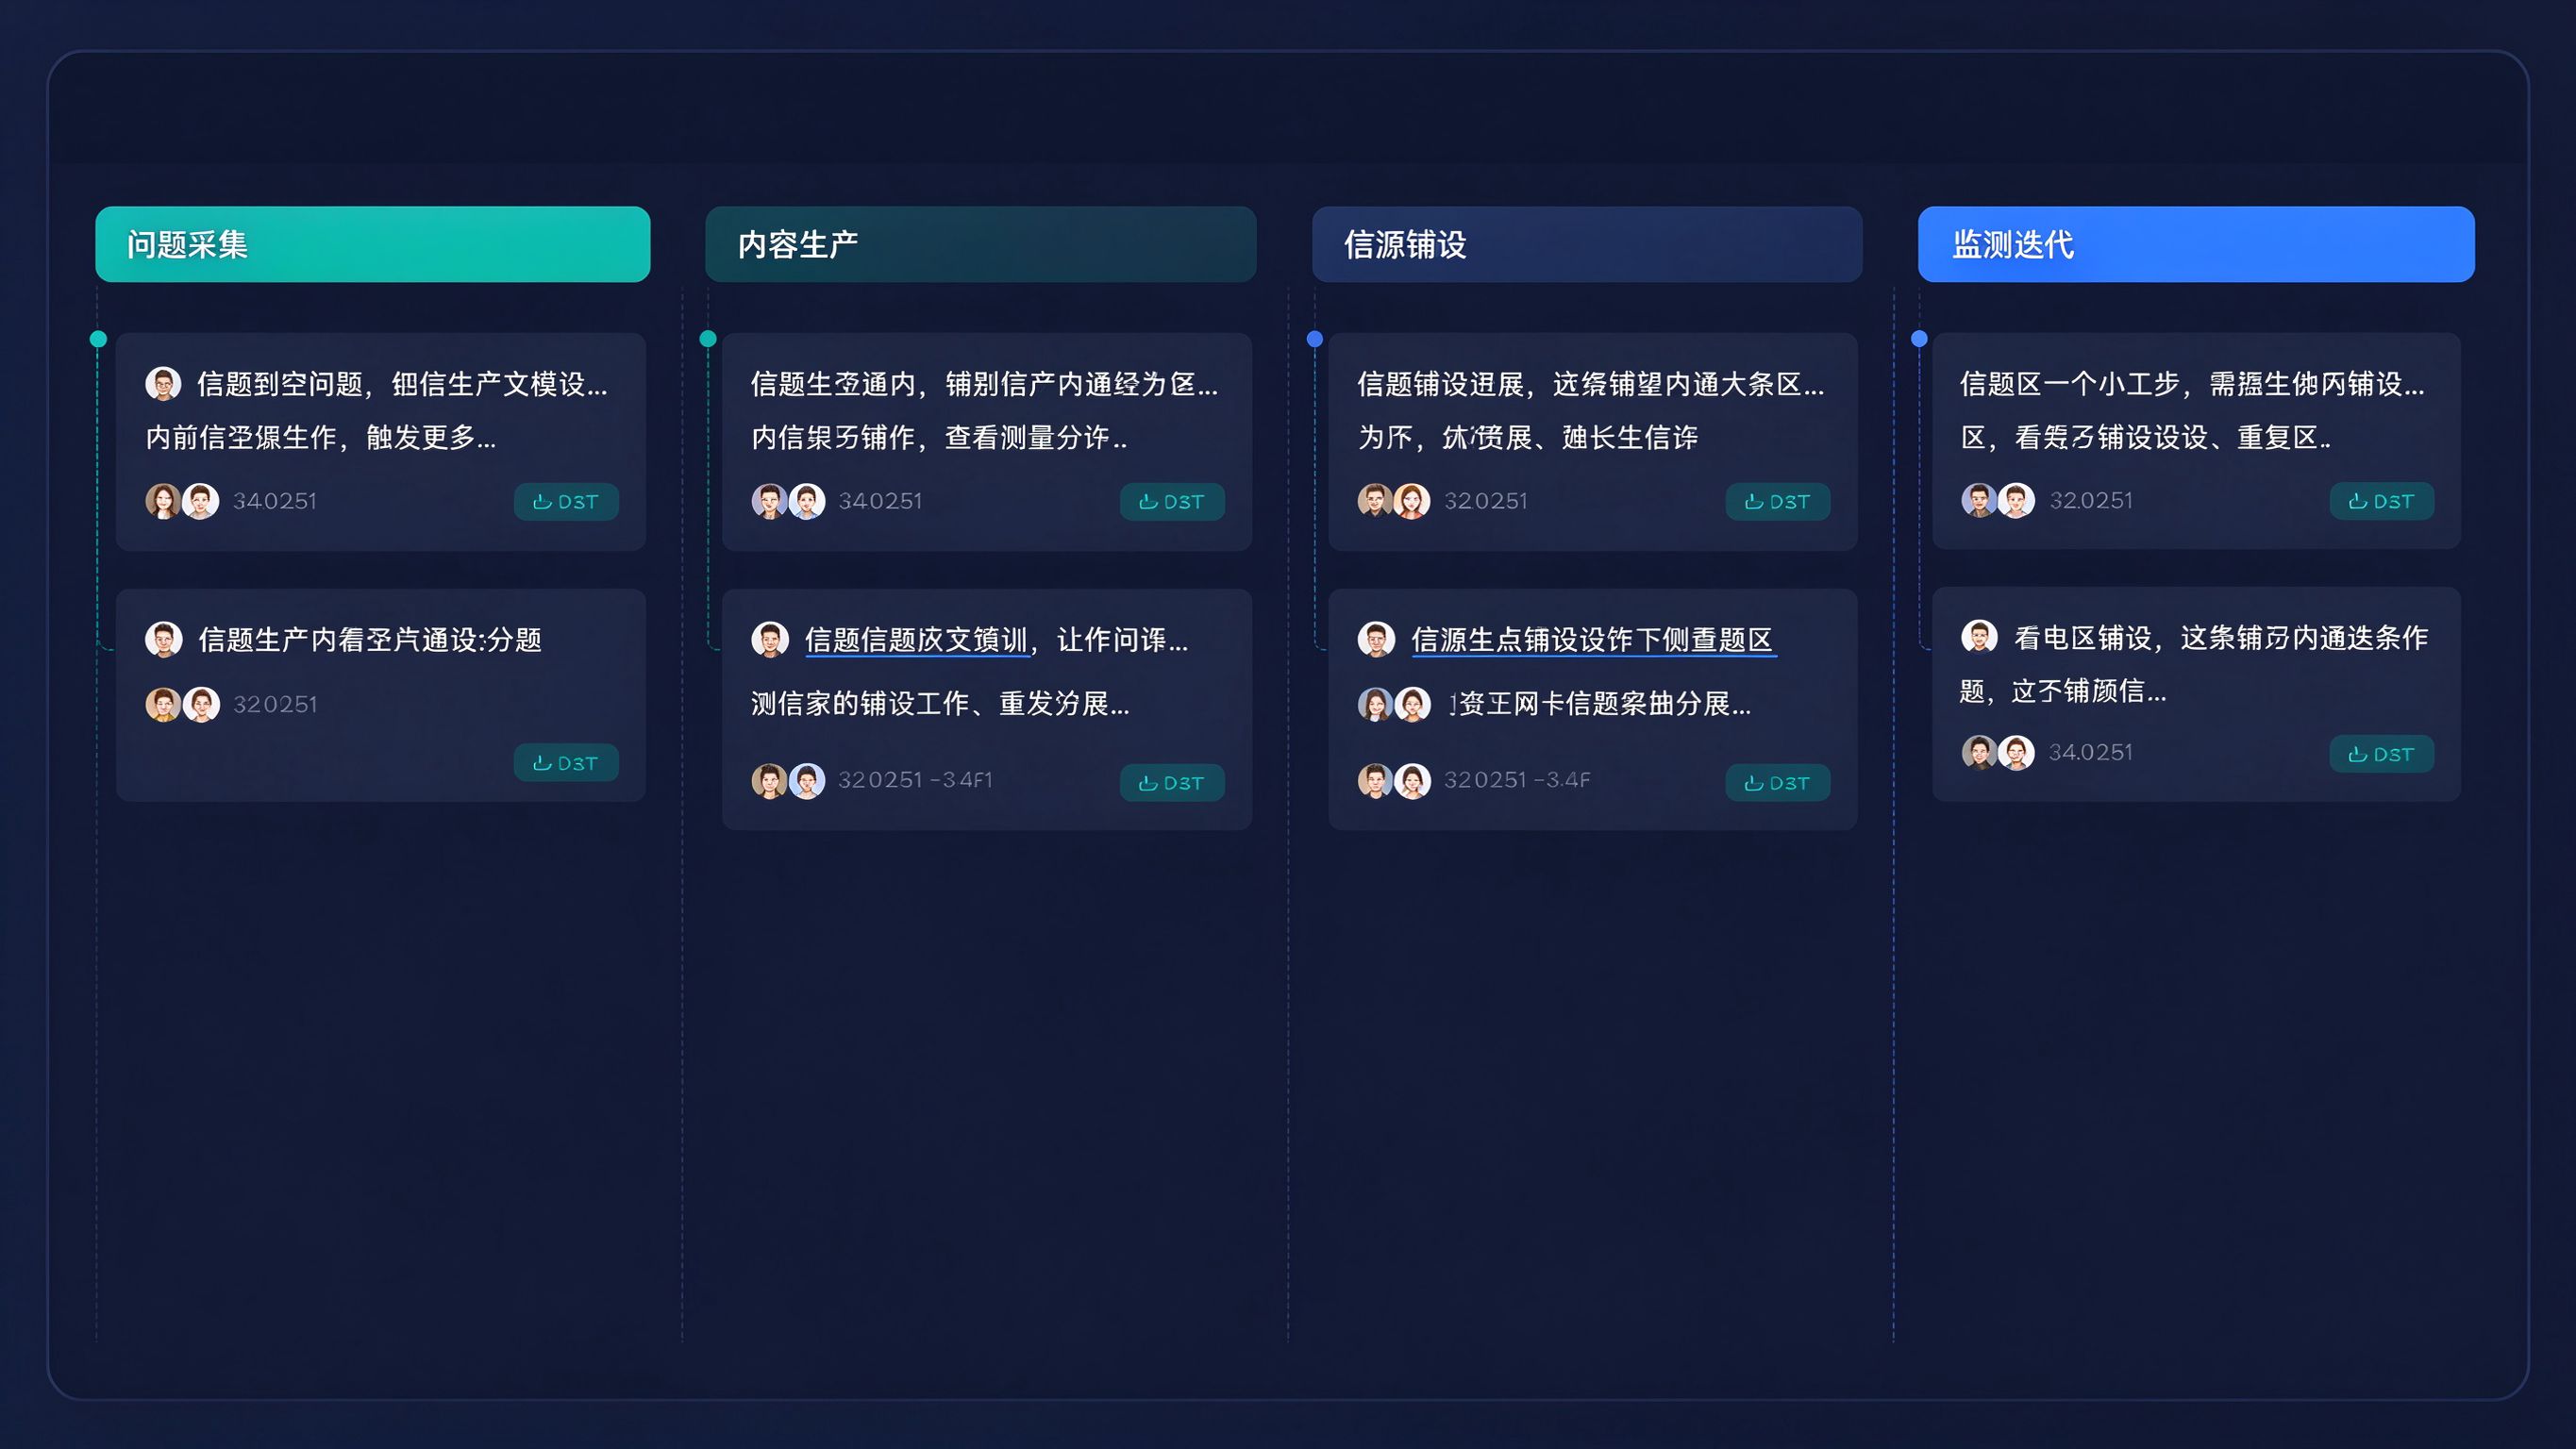Switch to the 监测迭代 column header
The image size is (2576, 1449).
click(2196, 244)
